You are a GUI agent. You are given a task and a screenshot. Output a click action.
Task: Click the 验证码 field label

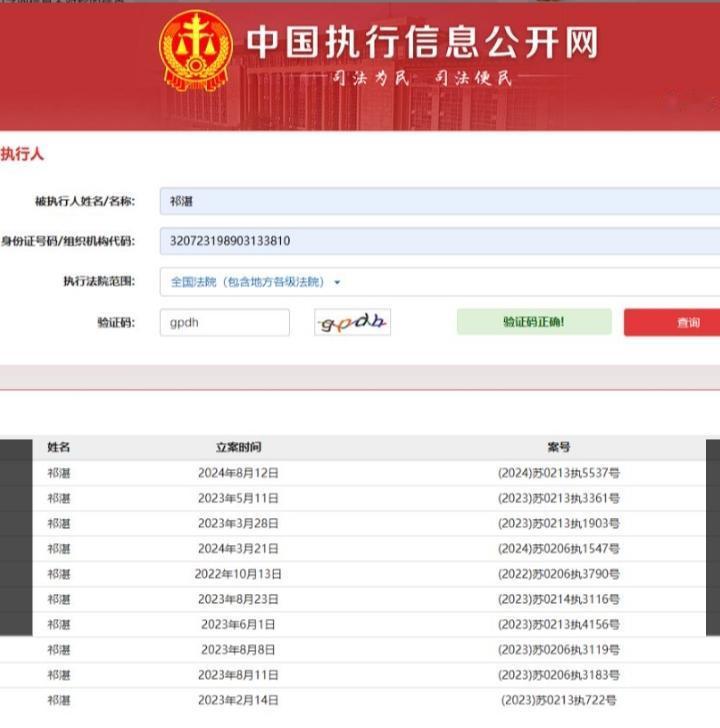pyautogui.click(x=116, y=322)
